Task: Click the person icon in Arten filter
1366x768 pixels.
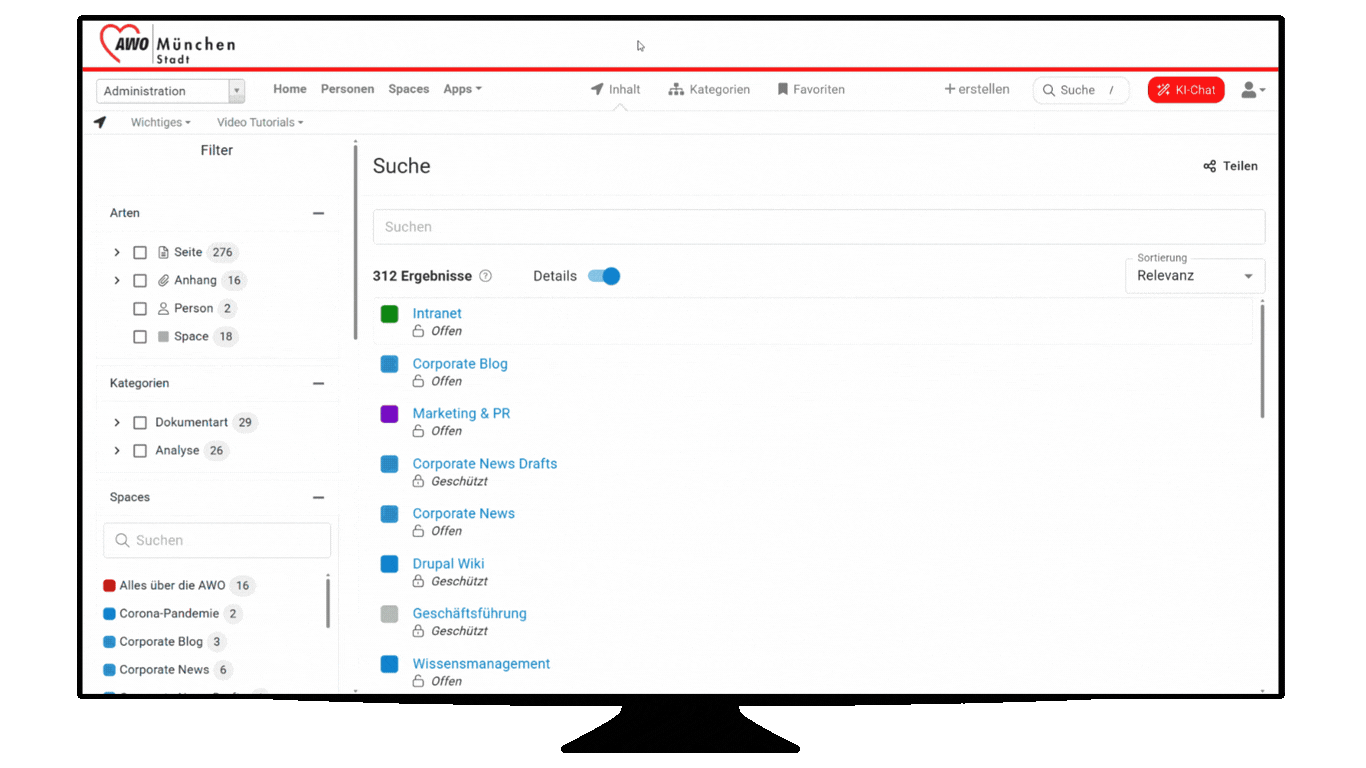Action: coord(164,308)
